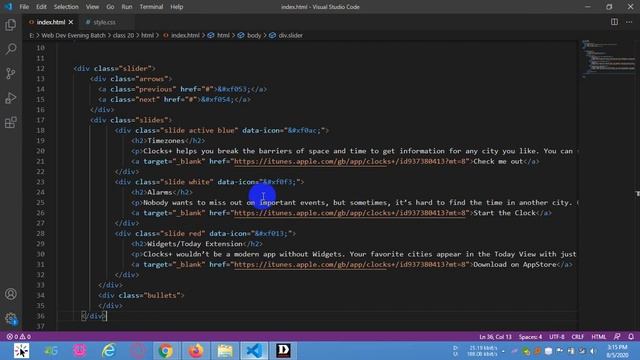Open the Run and Debug view

pyautogui.click(x=11, y=98)
